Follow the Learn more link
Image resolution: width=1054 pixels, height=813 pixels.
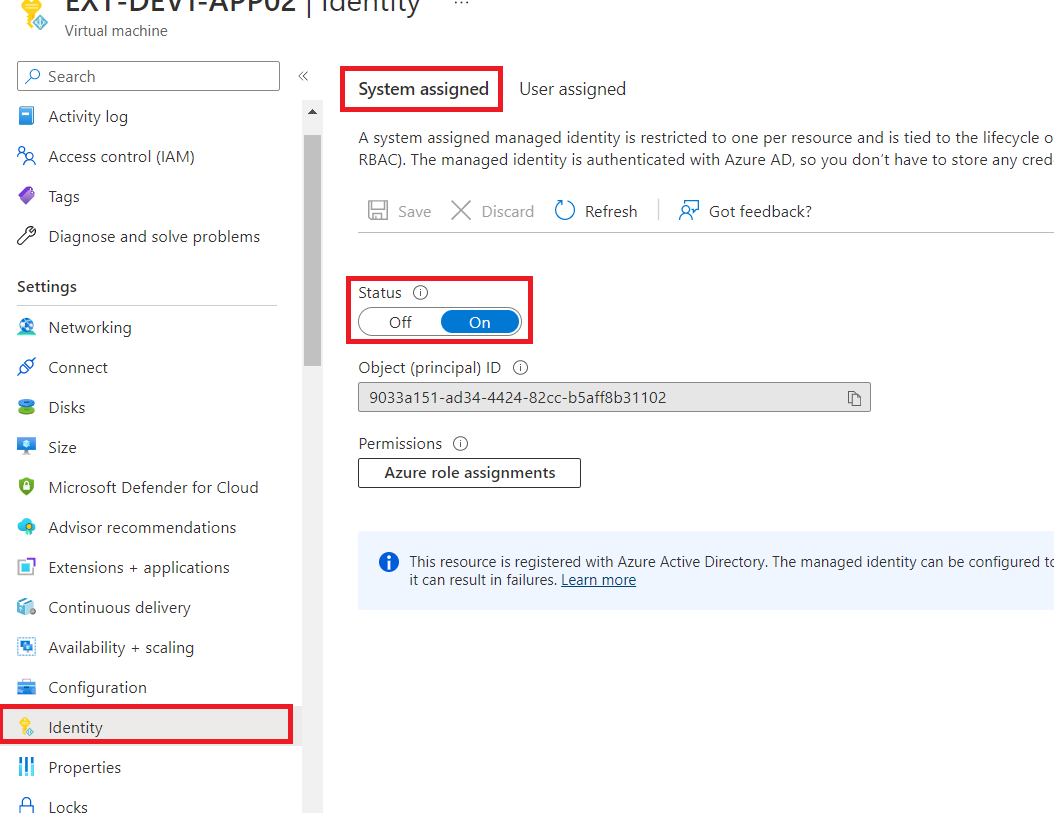tap(598, 580)
